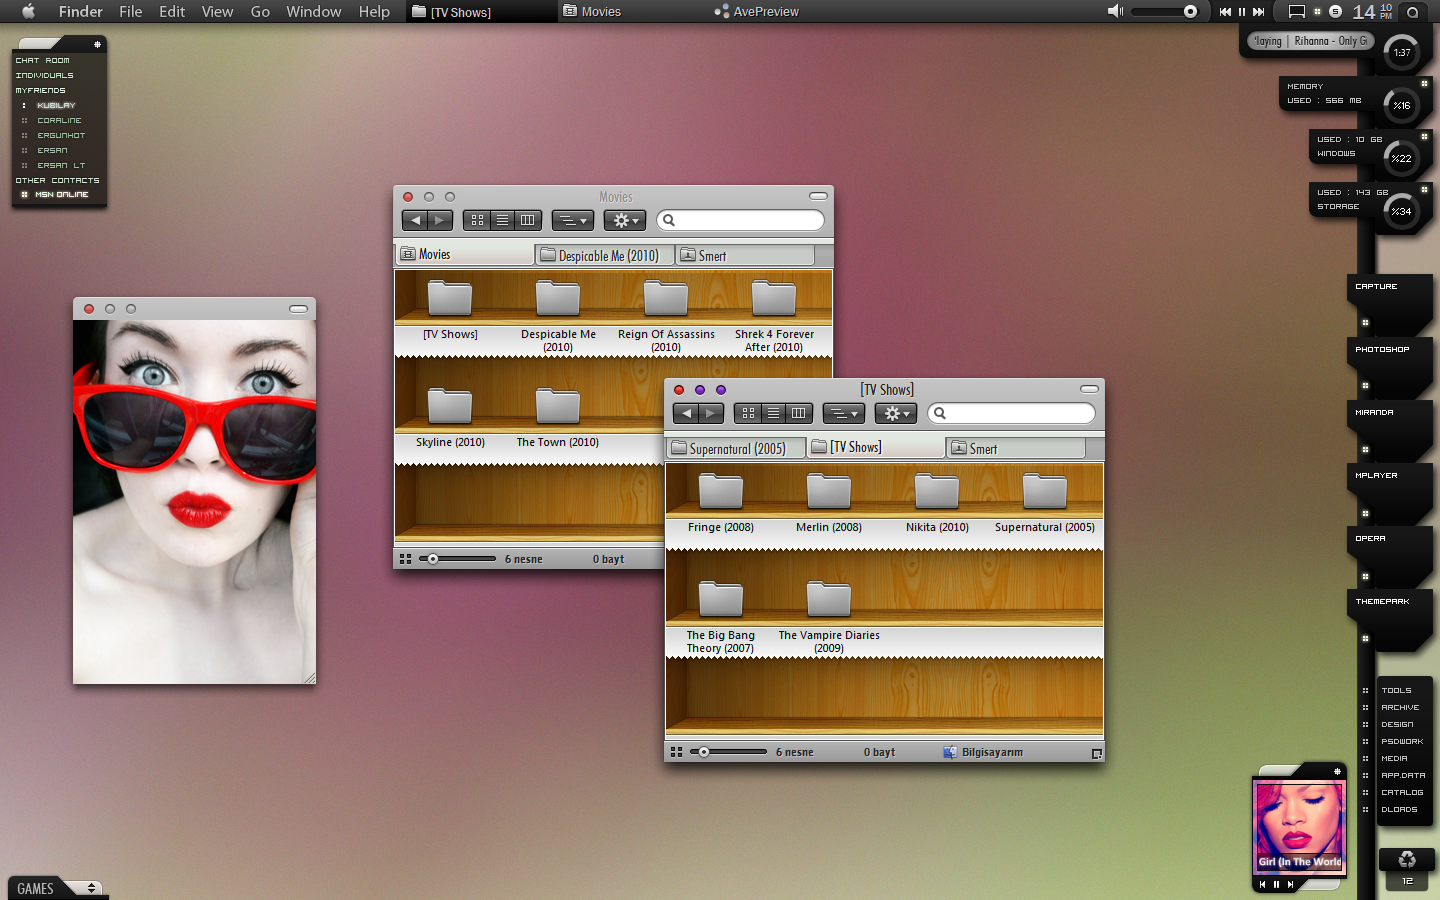Go back in the Movies window
1440x900 pixels.
[415, 220]
